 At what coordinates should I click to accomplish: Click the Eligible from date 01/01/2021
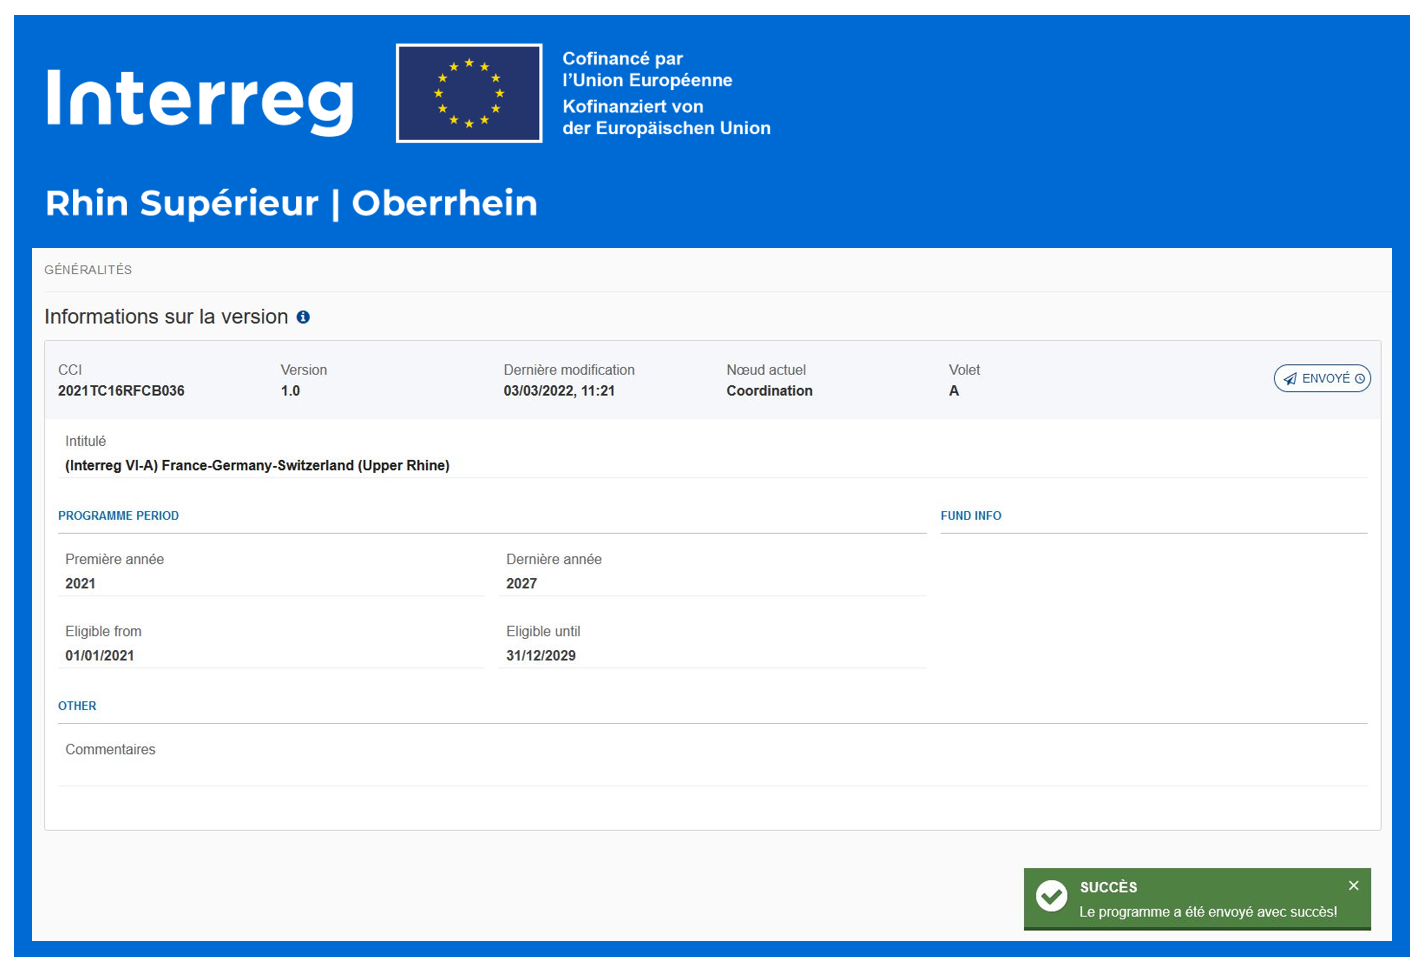coord(99,655)
